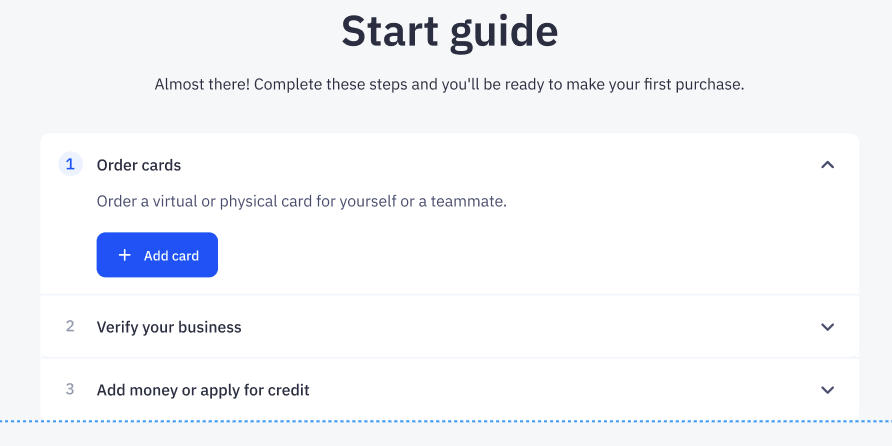Click the word guide in the heading

(x=504, y=30)
